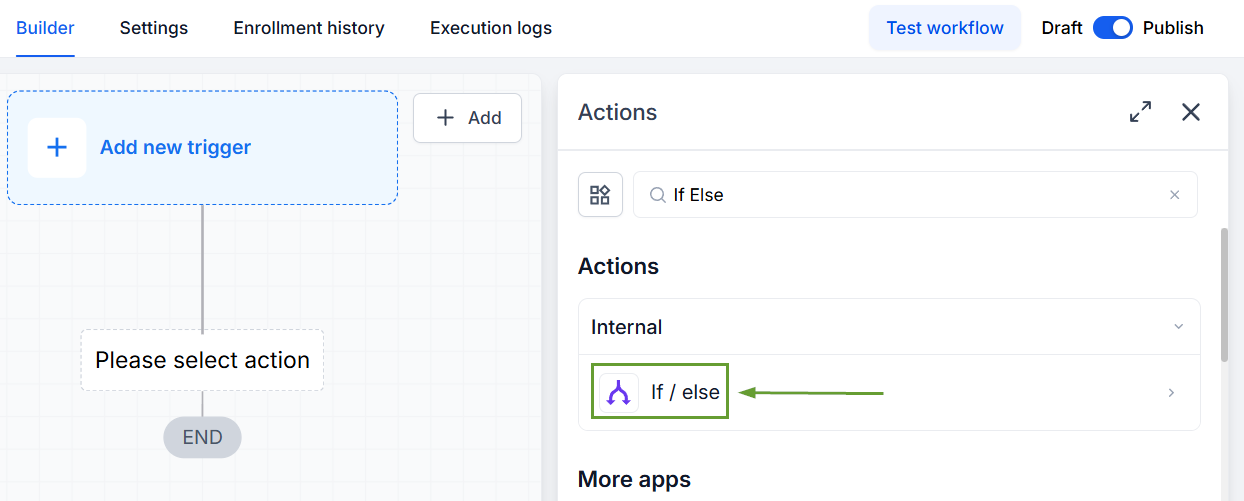Collapse the Internal section chevron
Image resolution: width=1244 pixels, height=501 pixels.
click(1178, 327)
